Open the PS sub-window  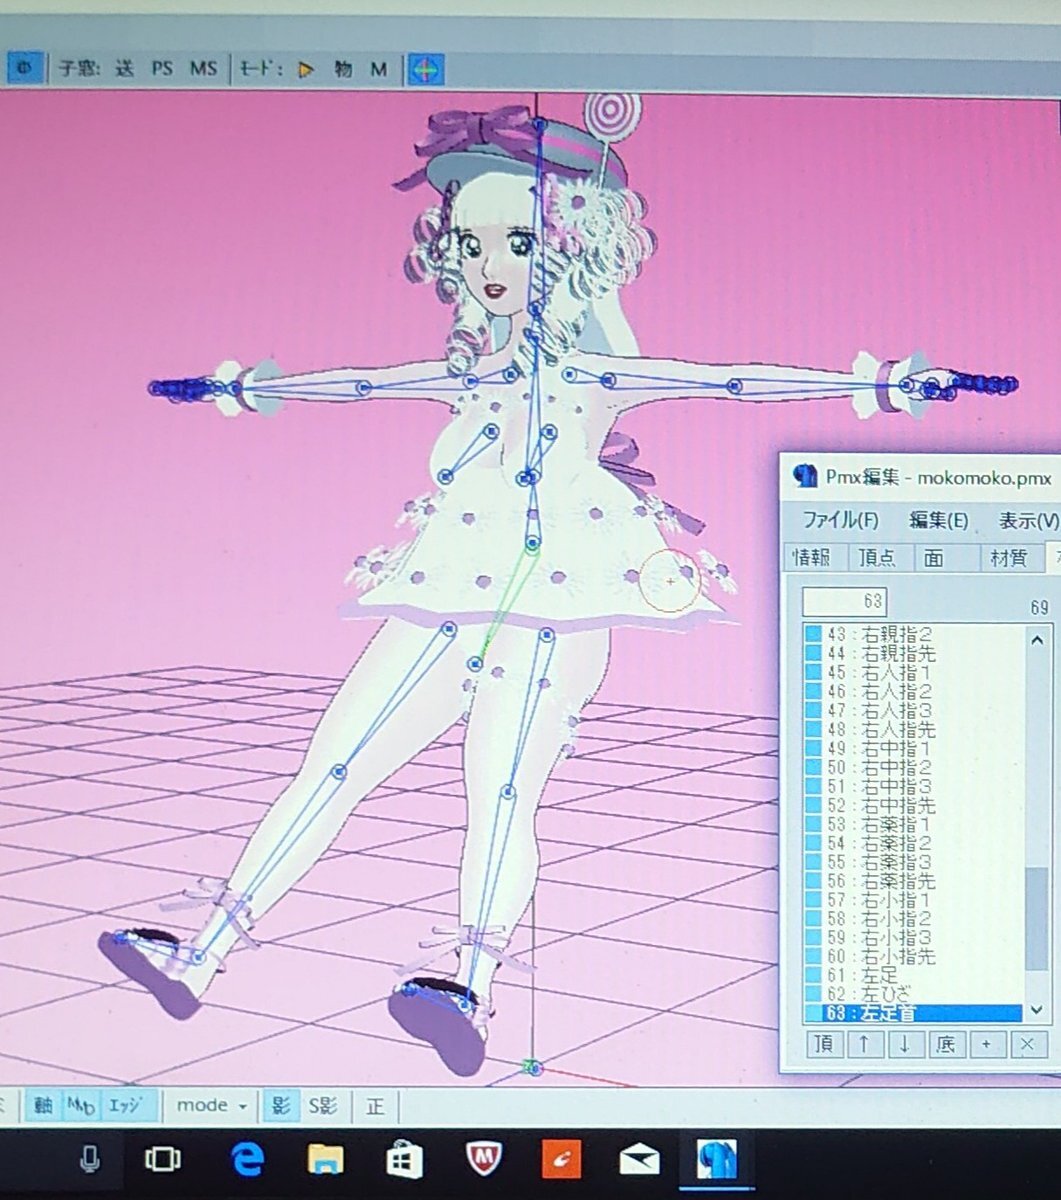pos(162,69)
